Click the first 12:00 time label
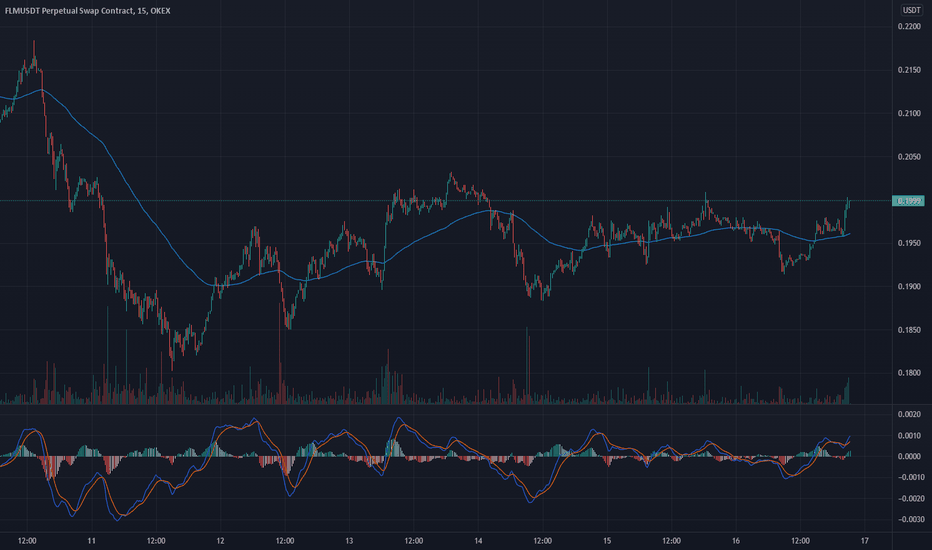 [27, 541]
